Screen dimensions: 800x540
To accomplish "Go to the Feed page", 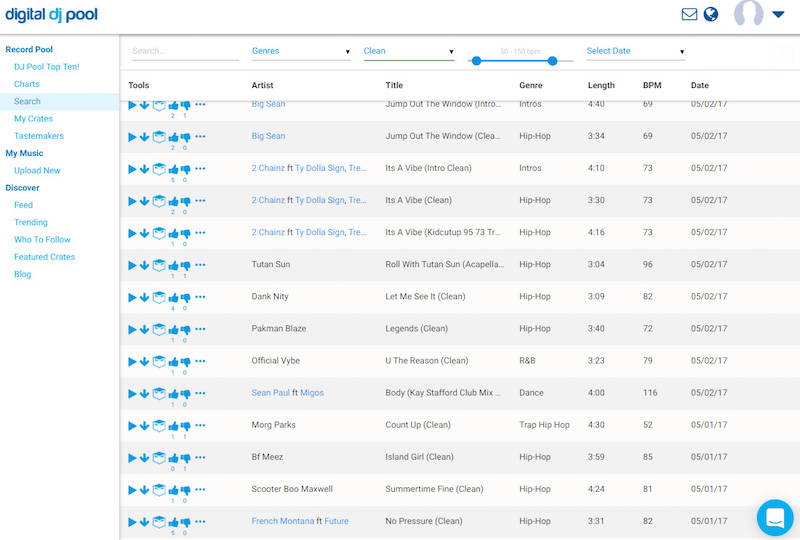I will click(x=23, y=205).
